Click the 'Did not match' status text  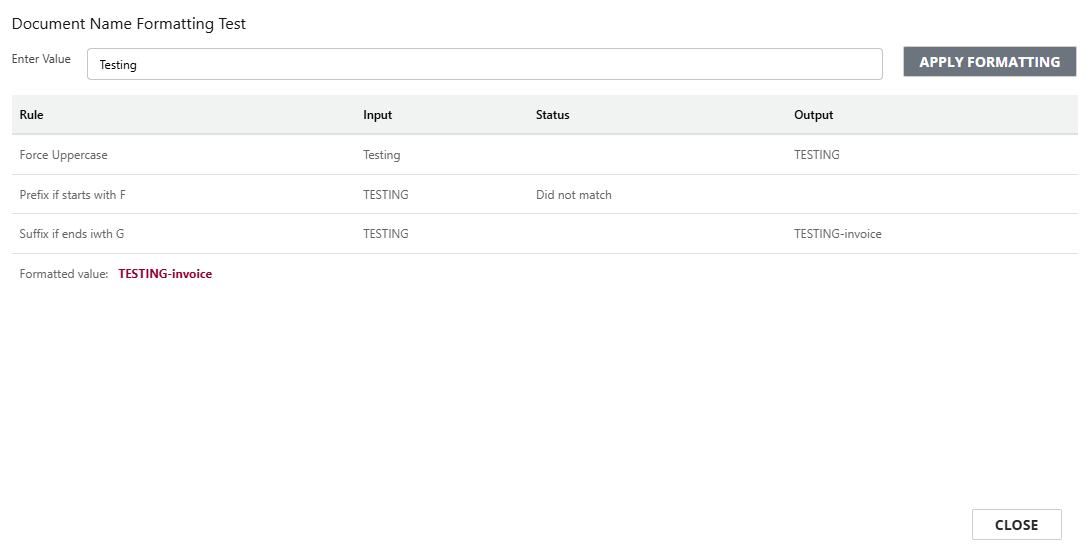coord(573,195)
